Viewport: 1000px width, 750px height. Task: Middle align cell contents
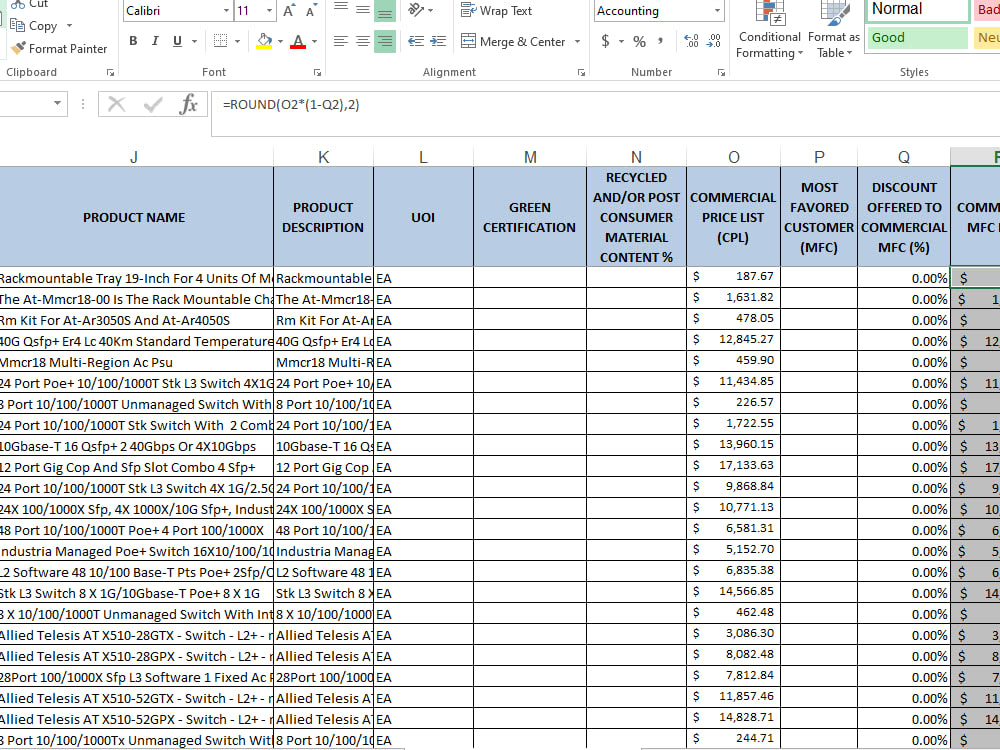(x=362, y=10)
